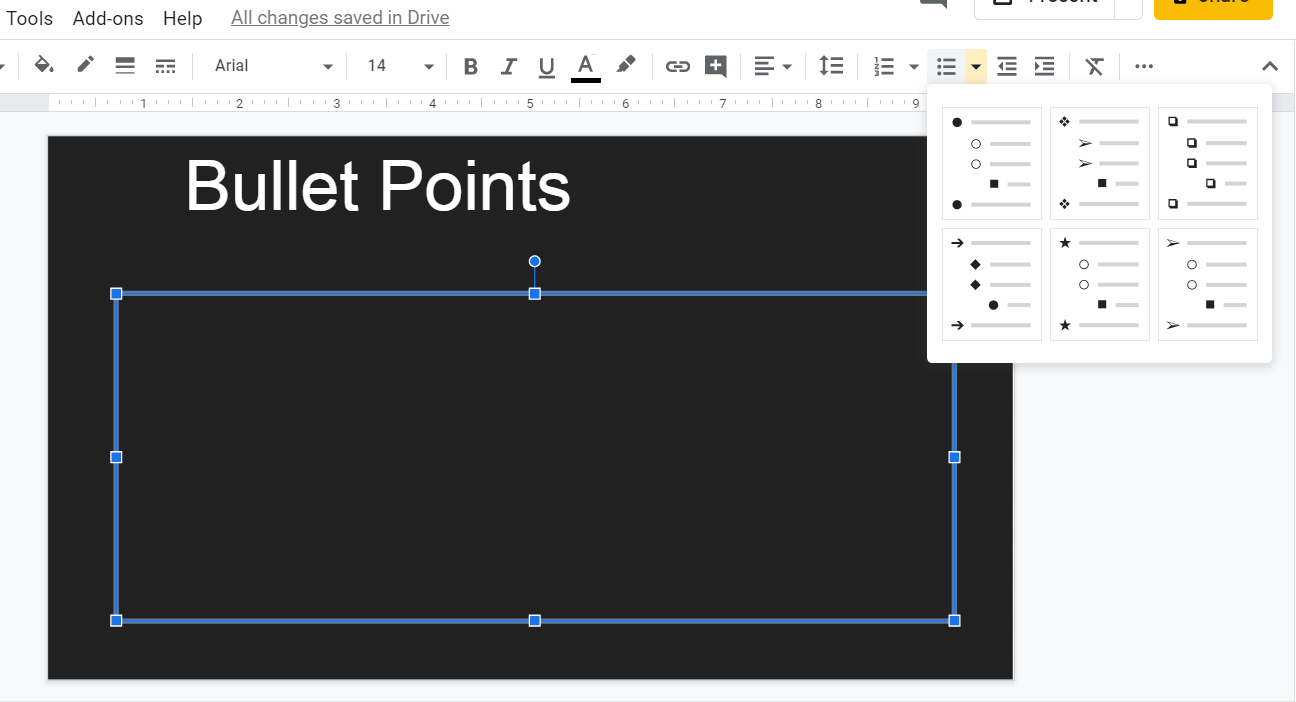Viewport: 1296px width, 702px height.
Task: Click the insert link icon
Action: [x=678, y=66]
